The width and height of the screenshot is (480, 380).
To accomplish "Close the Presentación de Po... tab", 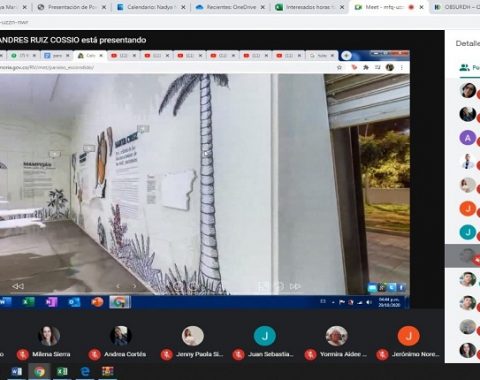I will point(104,7).
